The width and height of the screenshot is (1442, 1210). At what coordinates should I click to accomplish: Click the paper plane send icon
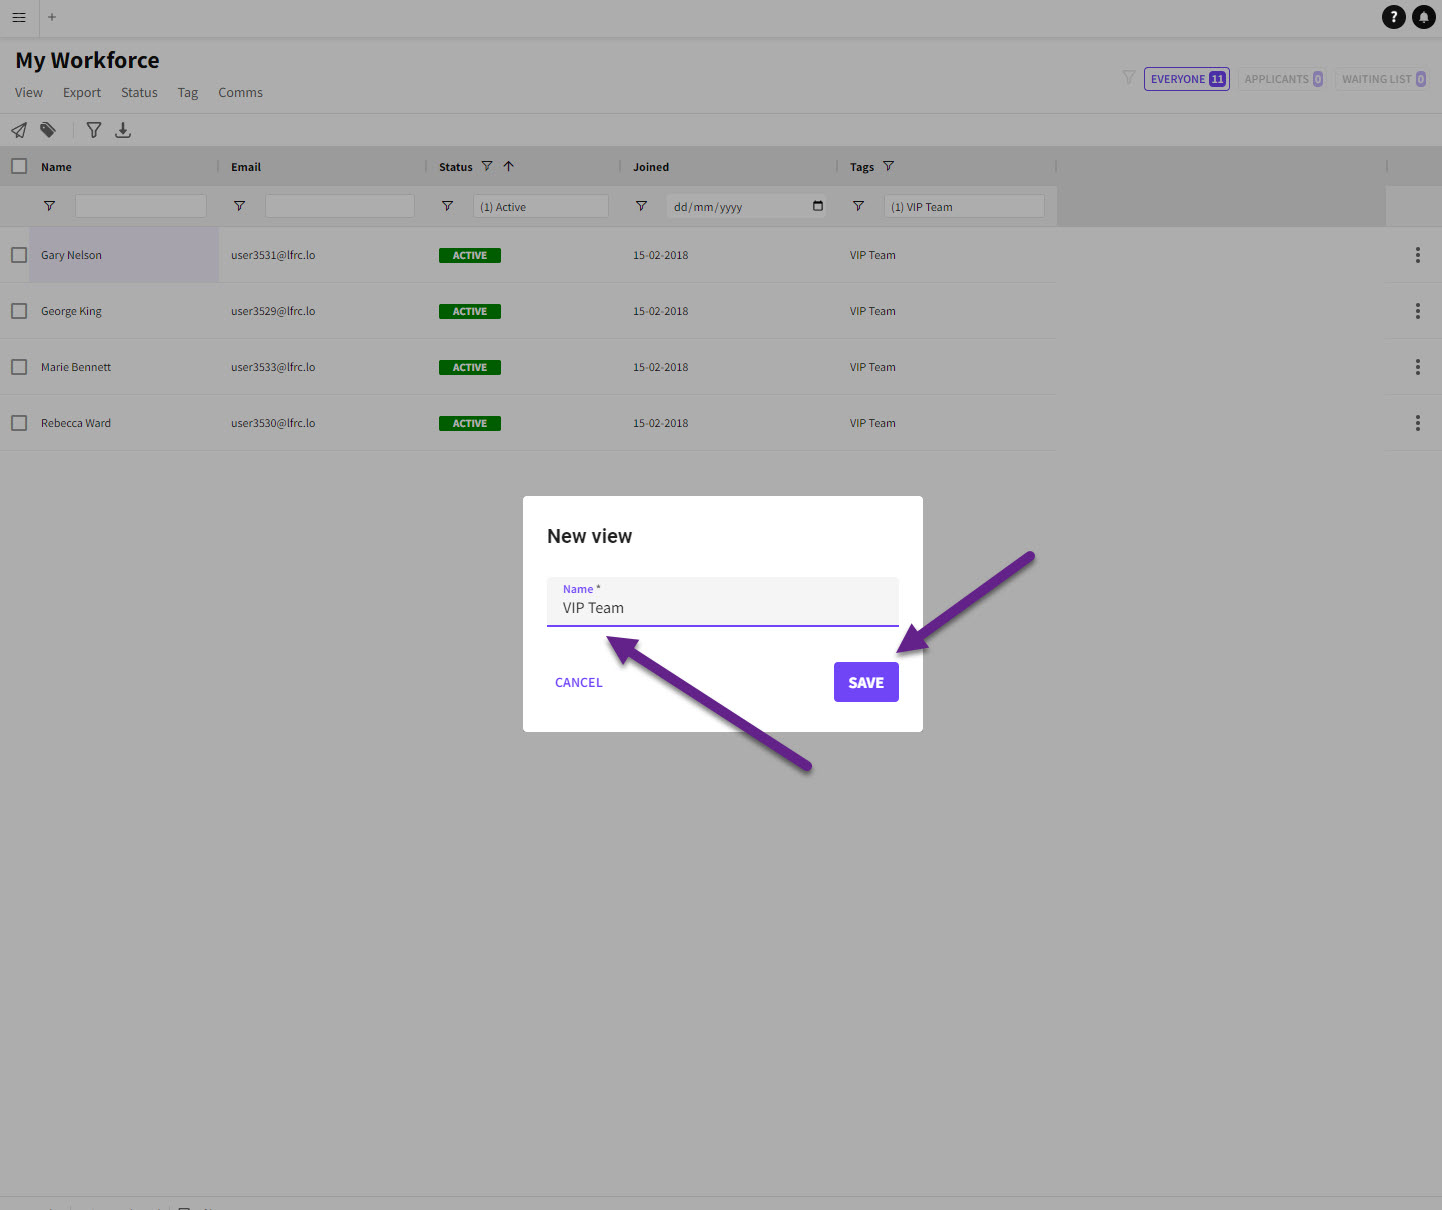(x=19, y=130)
